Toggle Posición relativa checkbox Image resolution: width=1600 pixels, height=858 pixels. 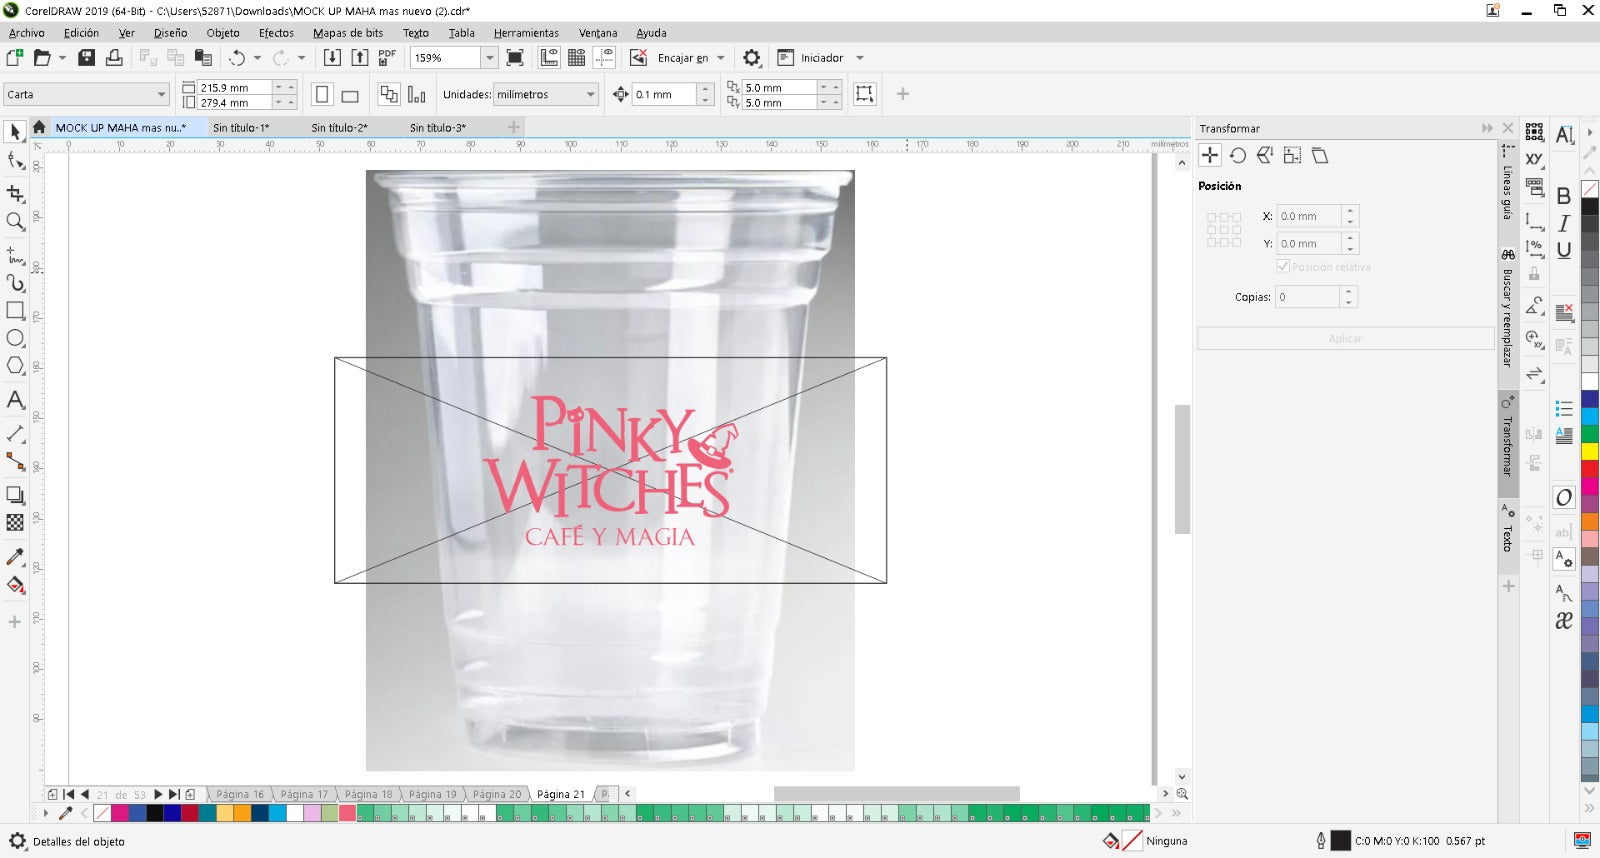(x=1283, y=267)
